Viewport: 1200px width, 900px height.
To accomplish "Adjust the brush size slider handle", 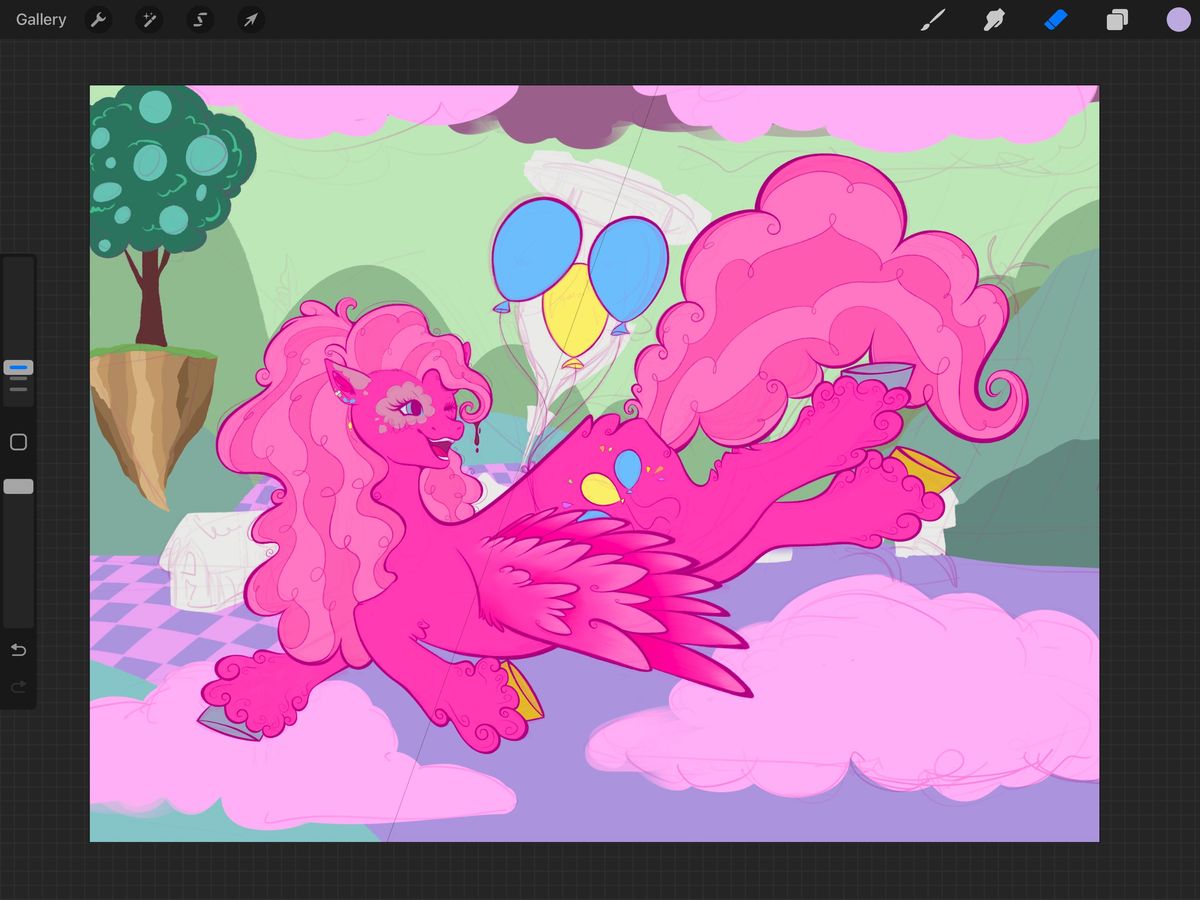I will [x=18, y=368].
